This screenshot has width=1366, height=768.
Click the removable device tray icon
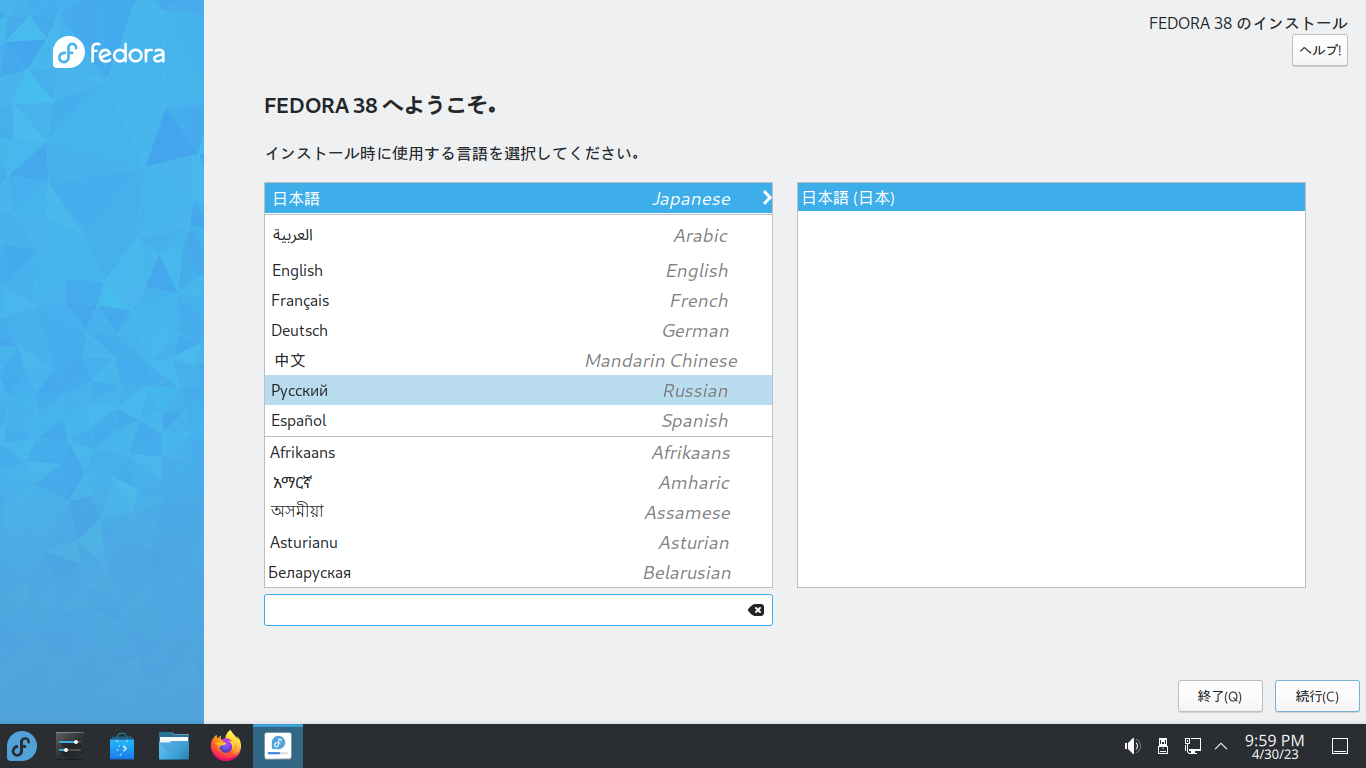tap(1162, 746)
